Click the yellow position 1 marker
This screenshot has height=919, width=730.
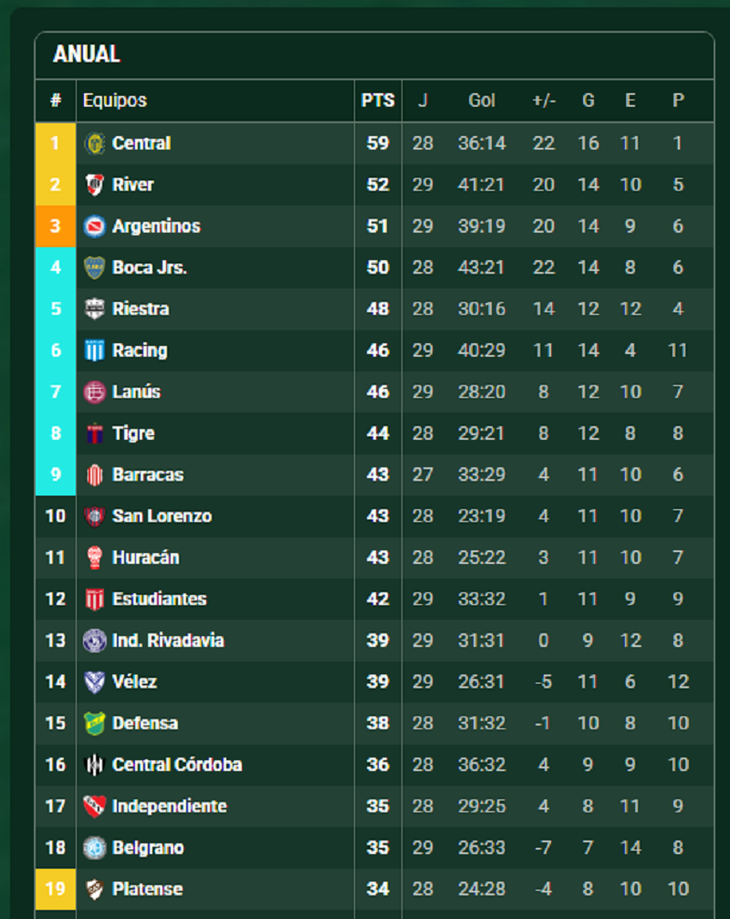click(55, 143)
